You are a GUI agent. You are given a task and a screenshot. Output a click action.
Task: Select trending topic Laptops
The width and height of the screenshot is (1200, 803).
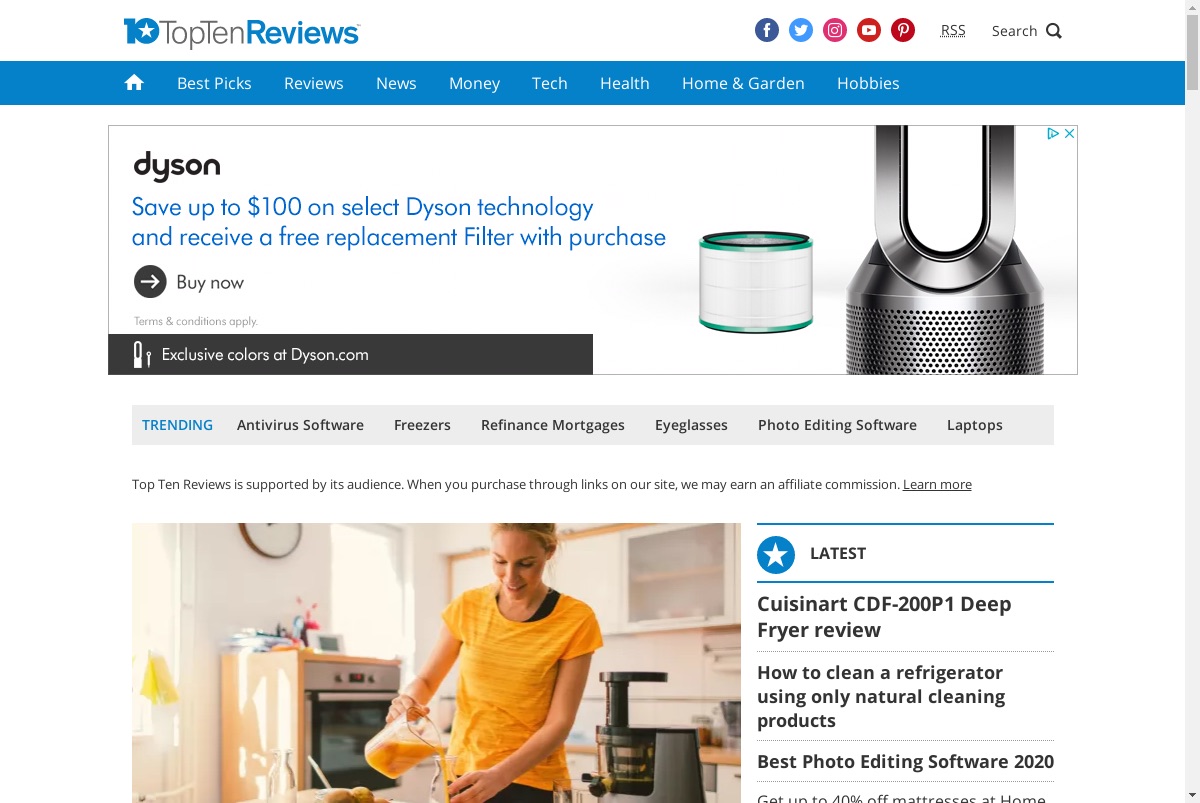(975, 425)
